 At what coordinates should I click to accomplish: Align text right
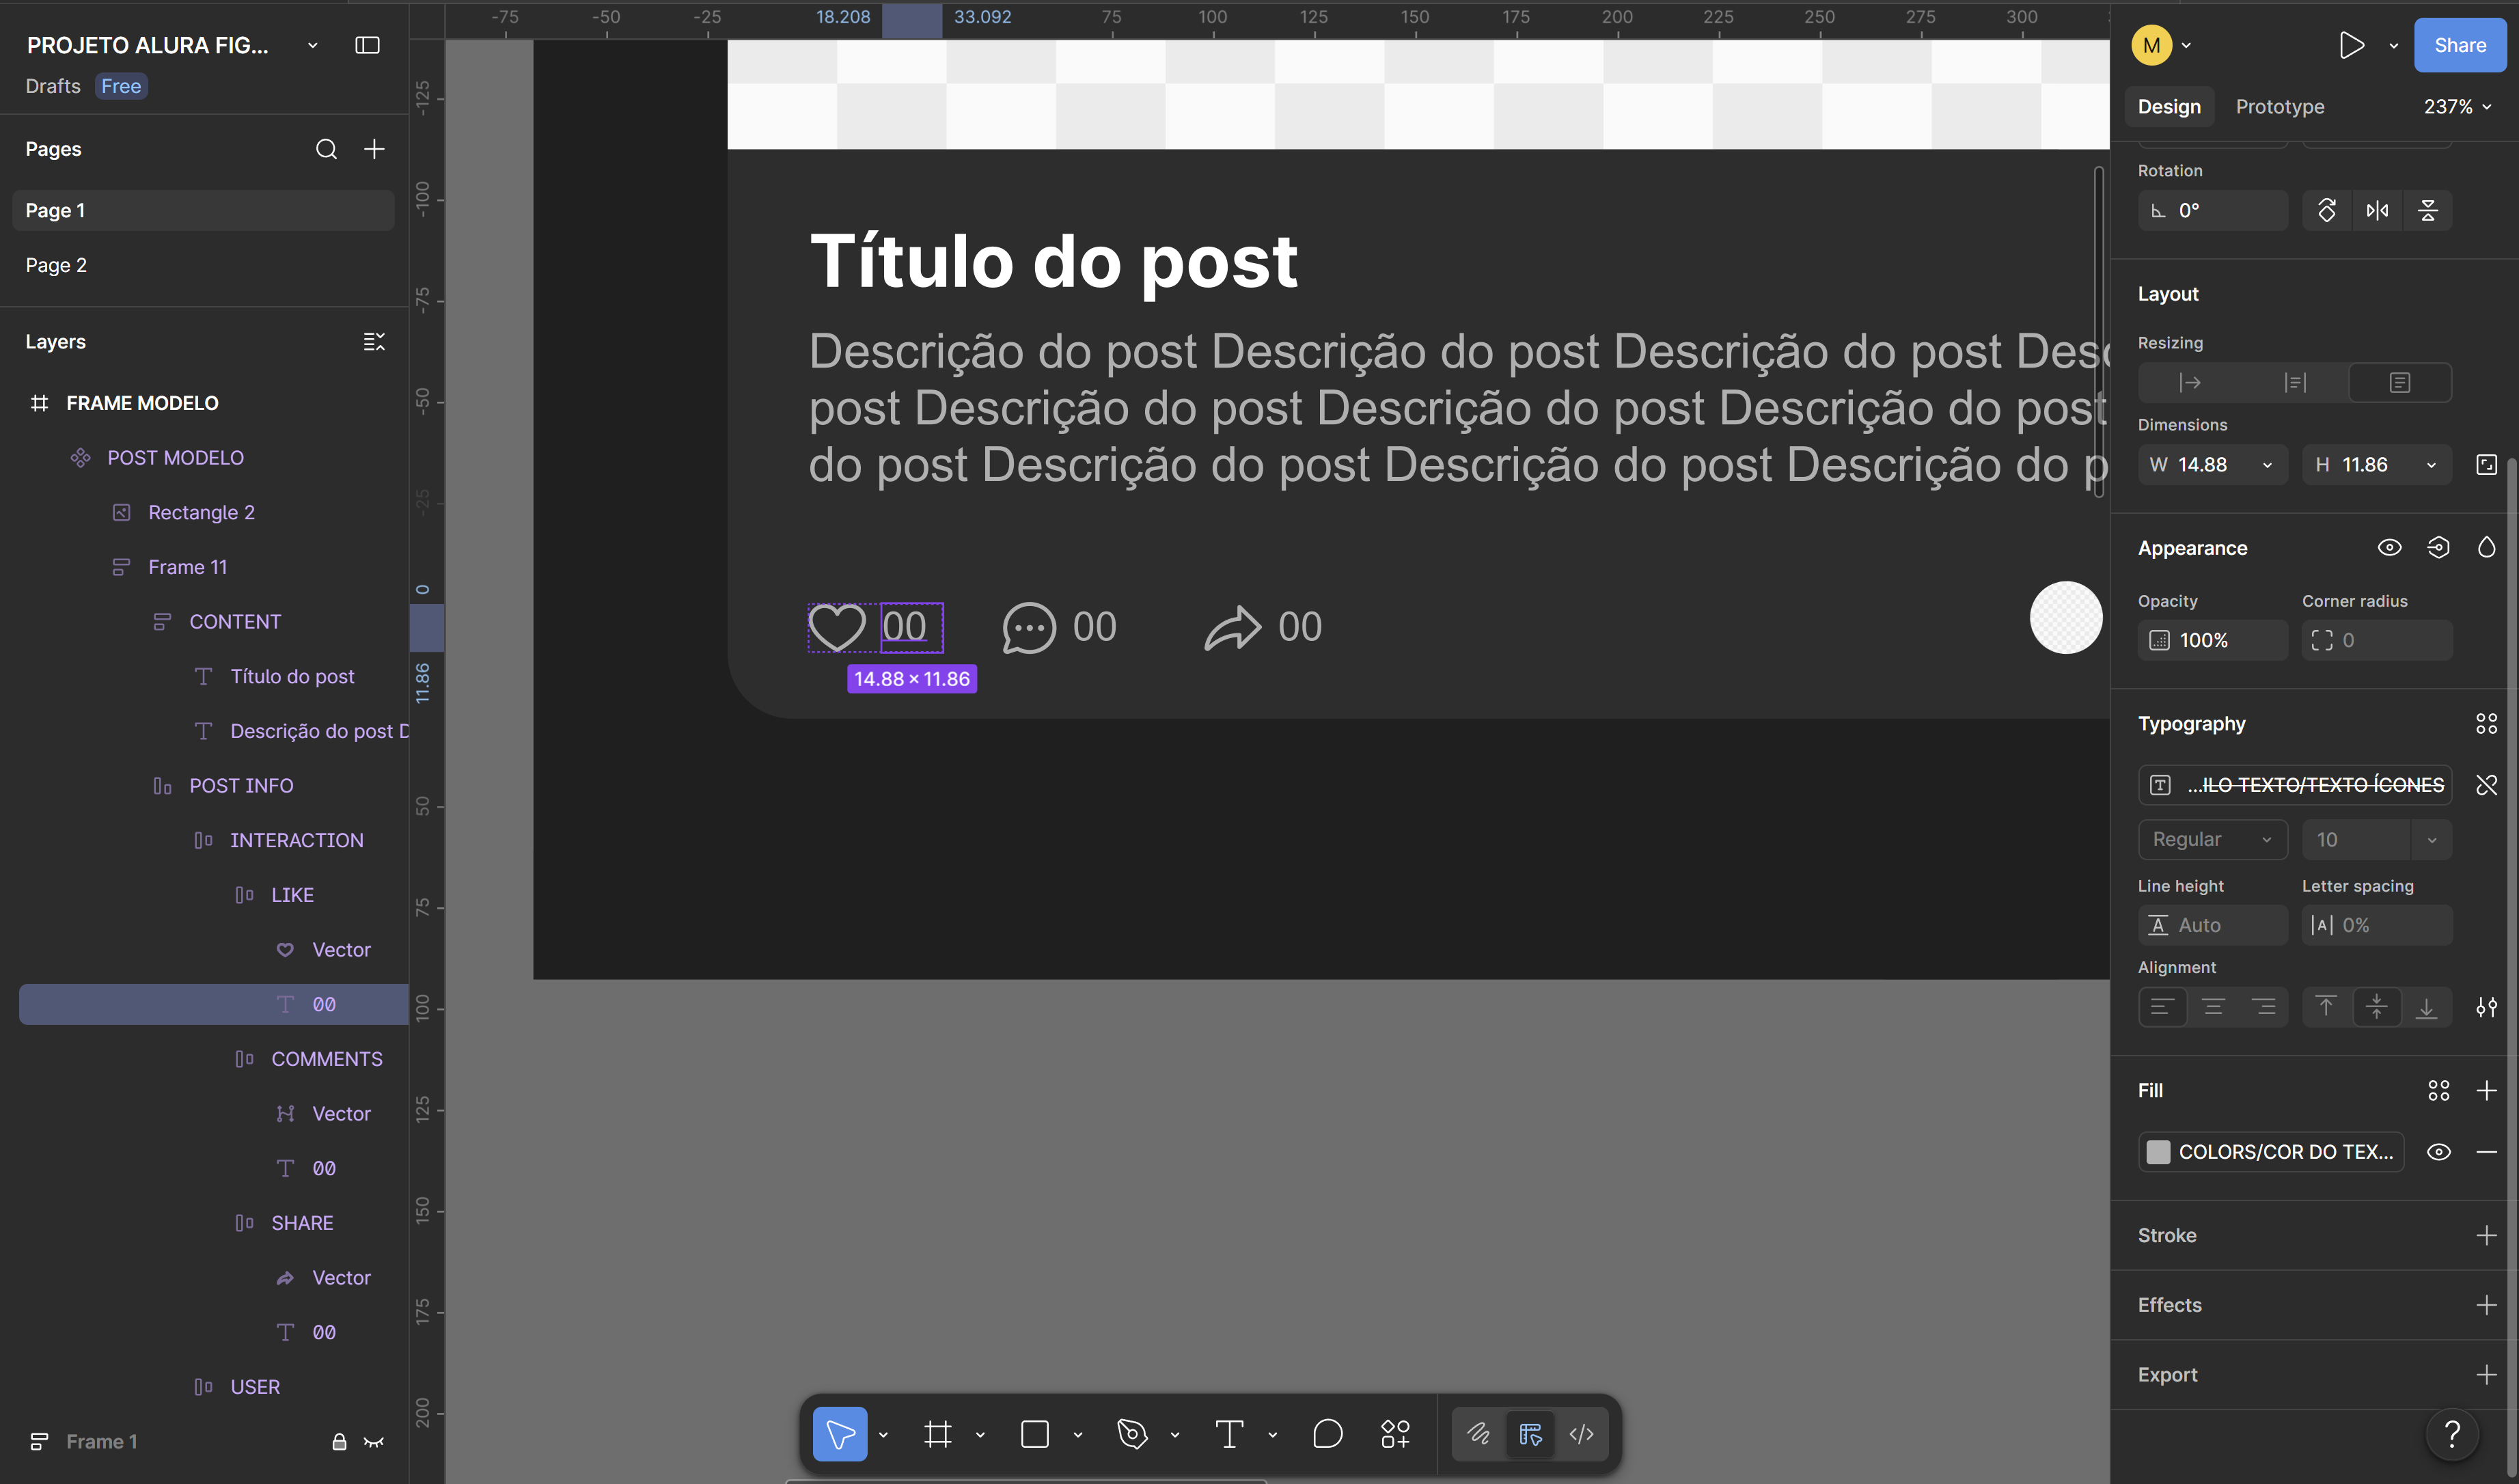[x=2264, y=1007]
